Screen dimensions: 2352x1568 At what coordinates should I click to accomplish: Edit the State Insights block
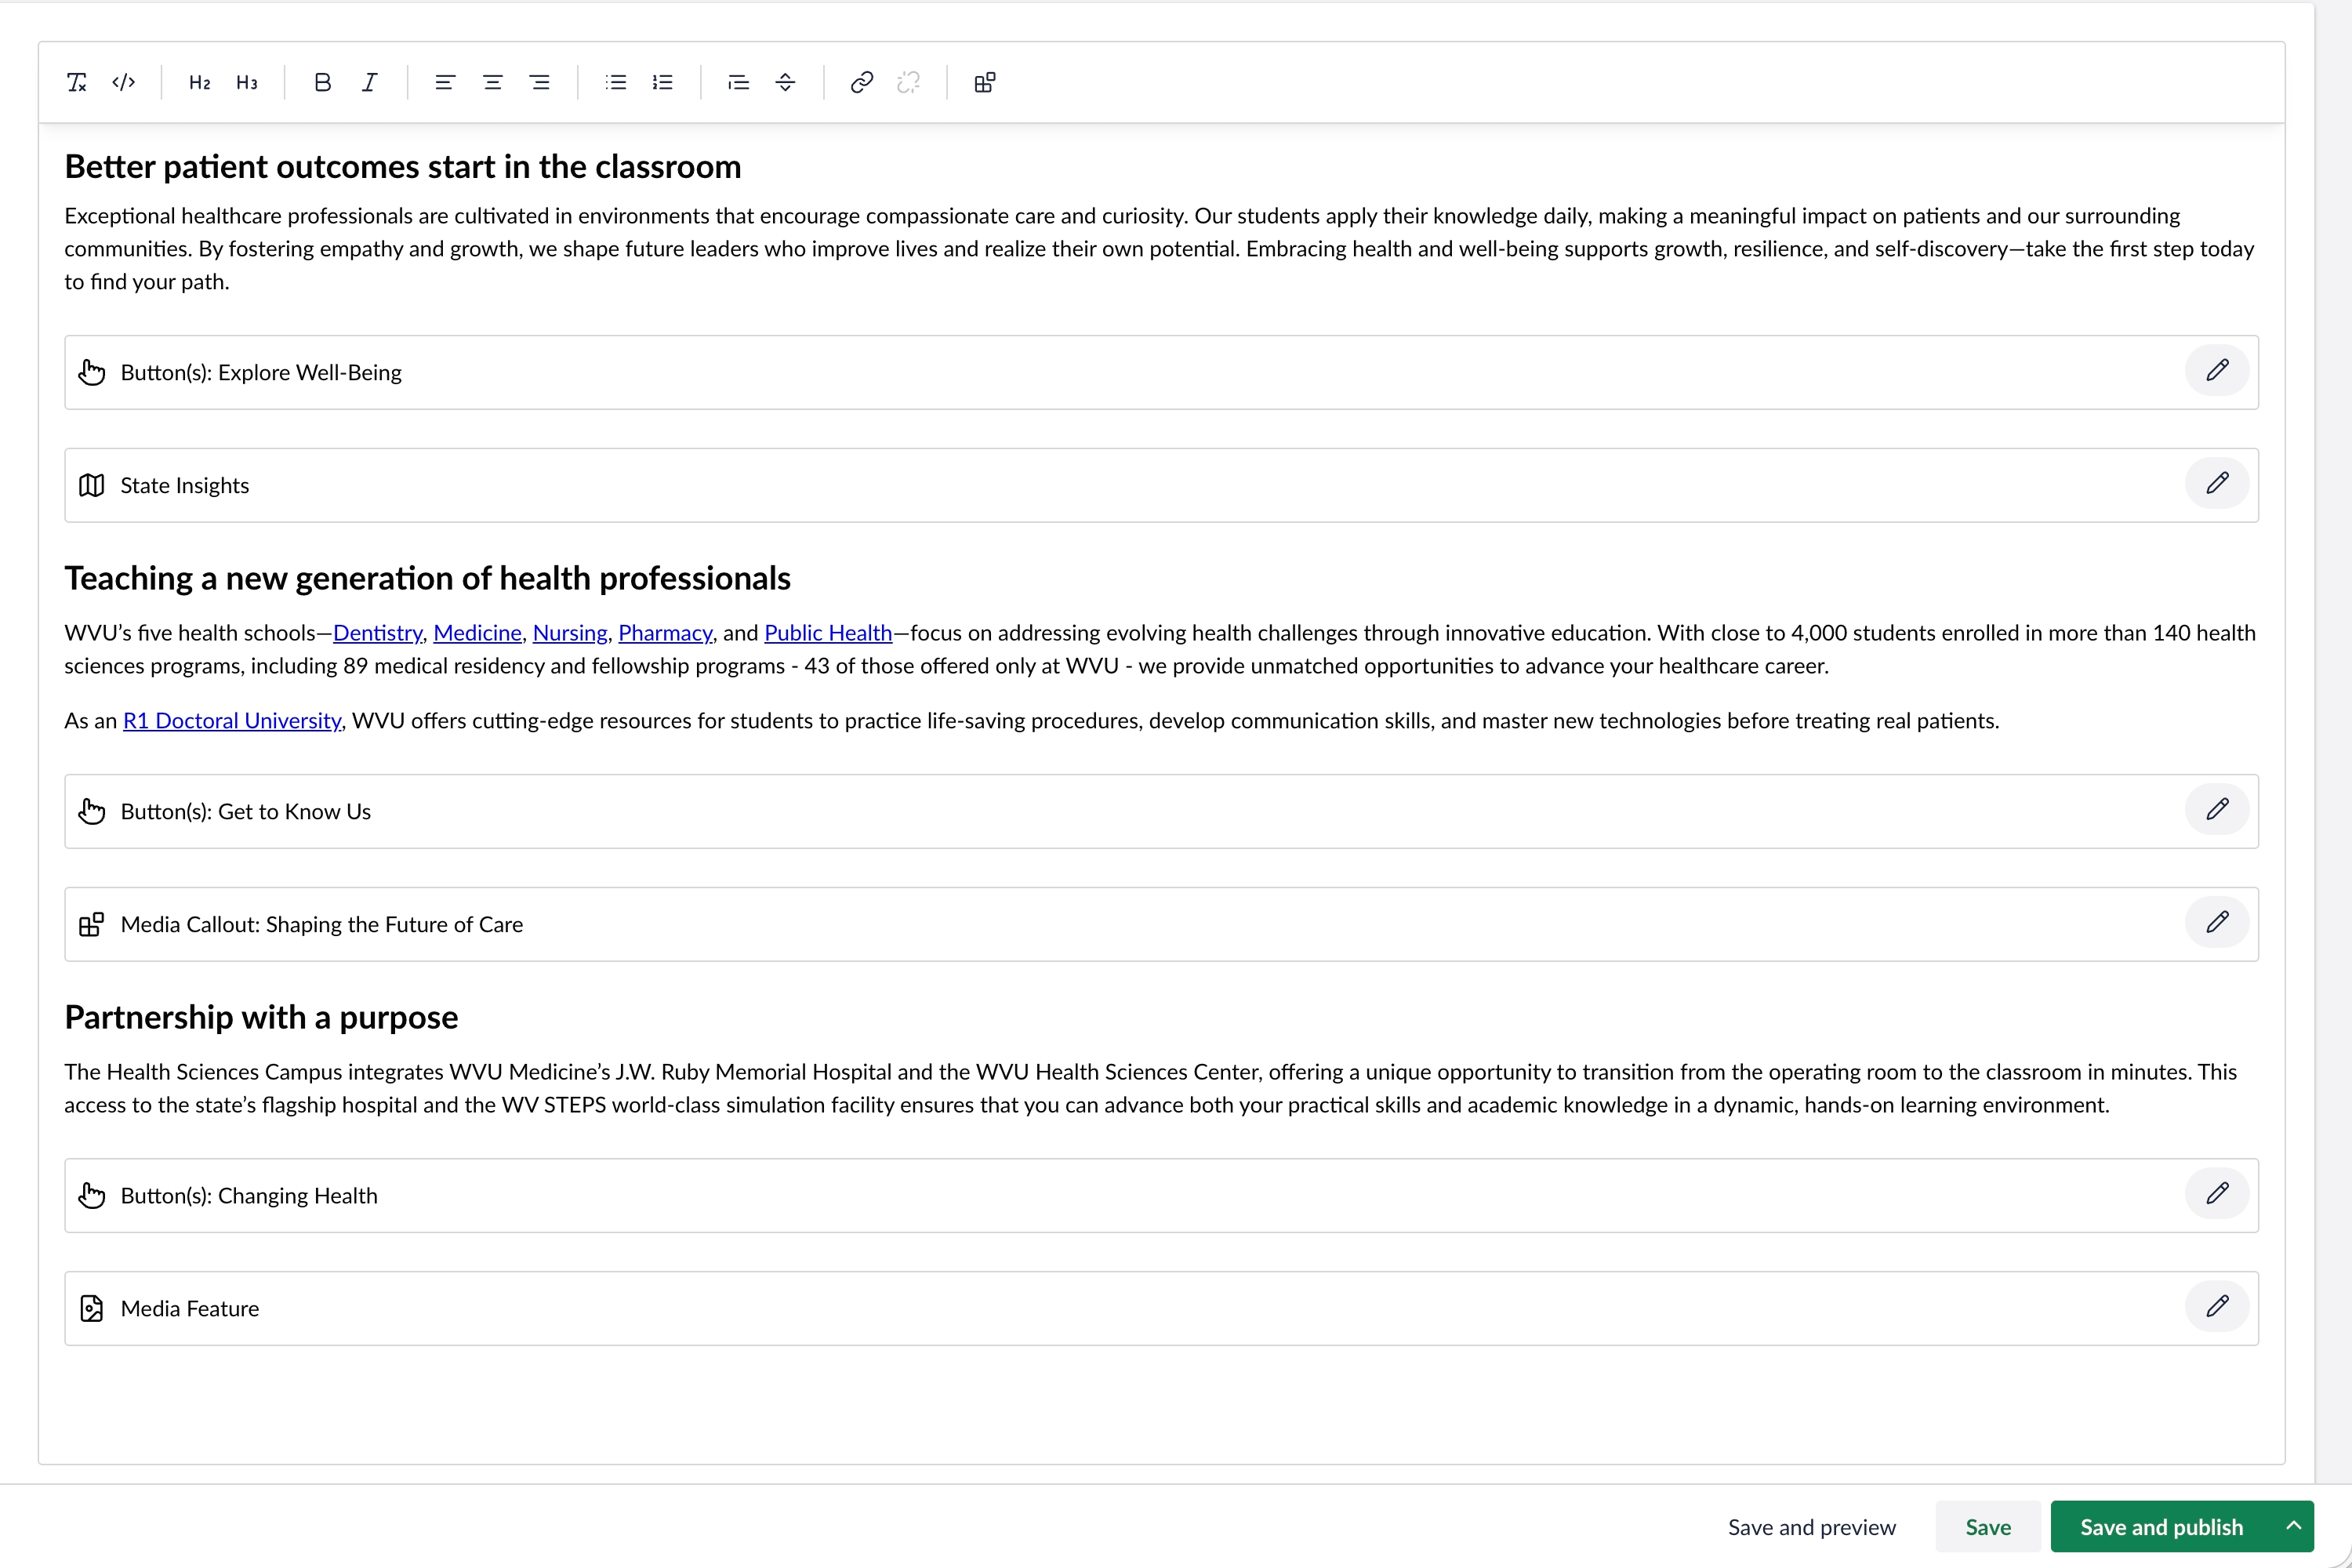coord(2216,484)
